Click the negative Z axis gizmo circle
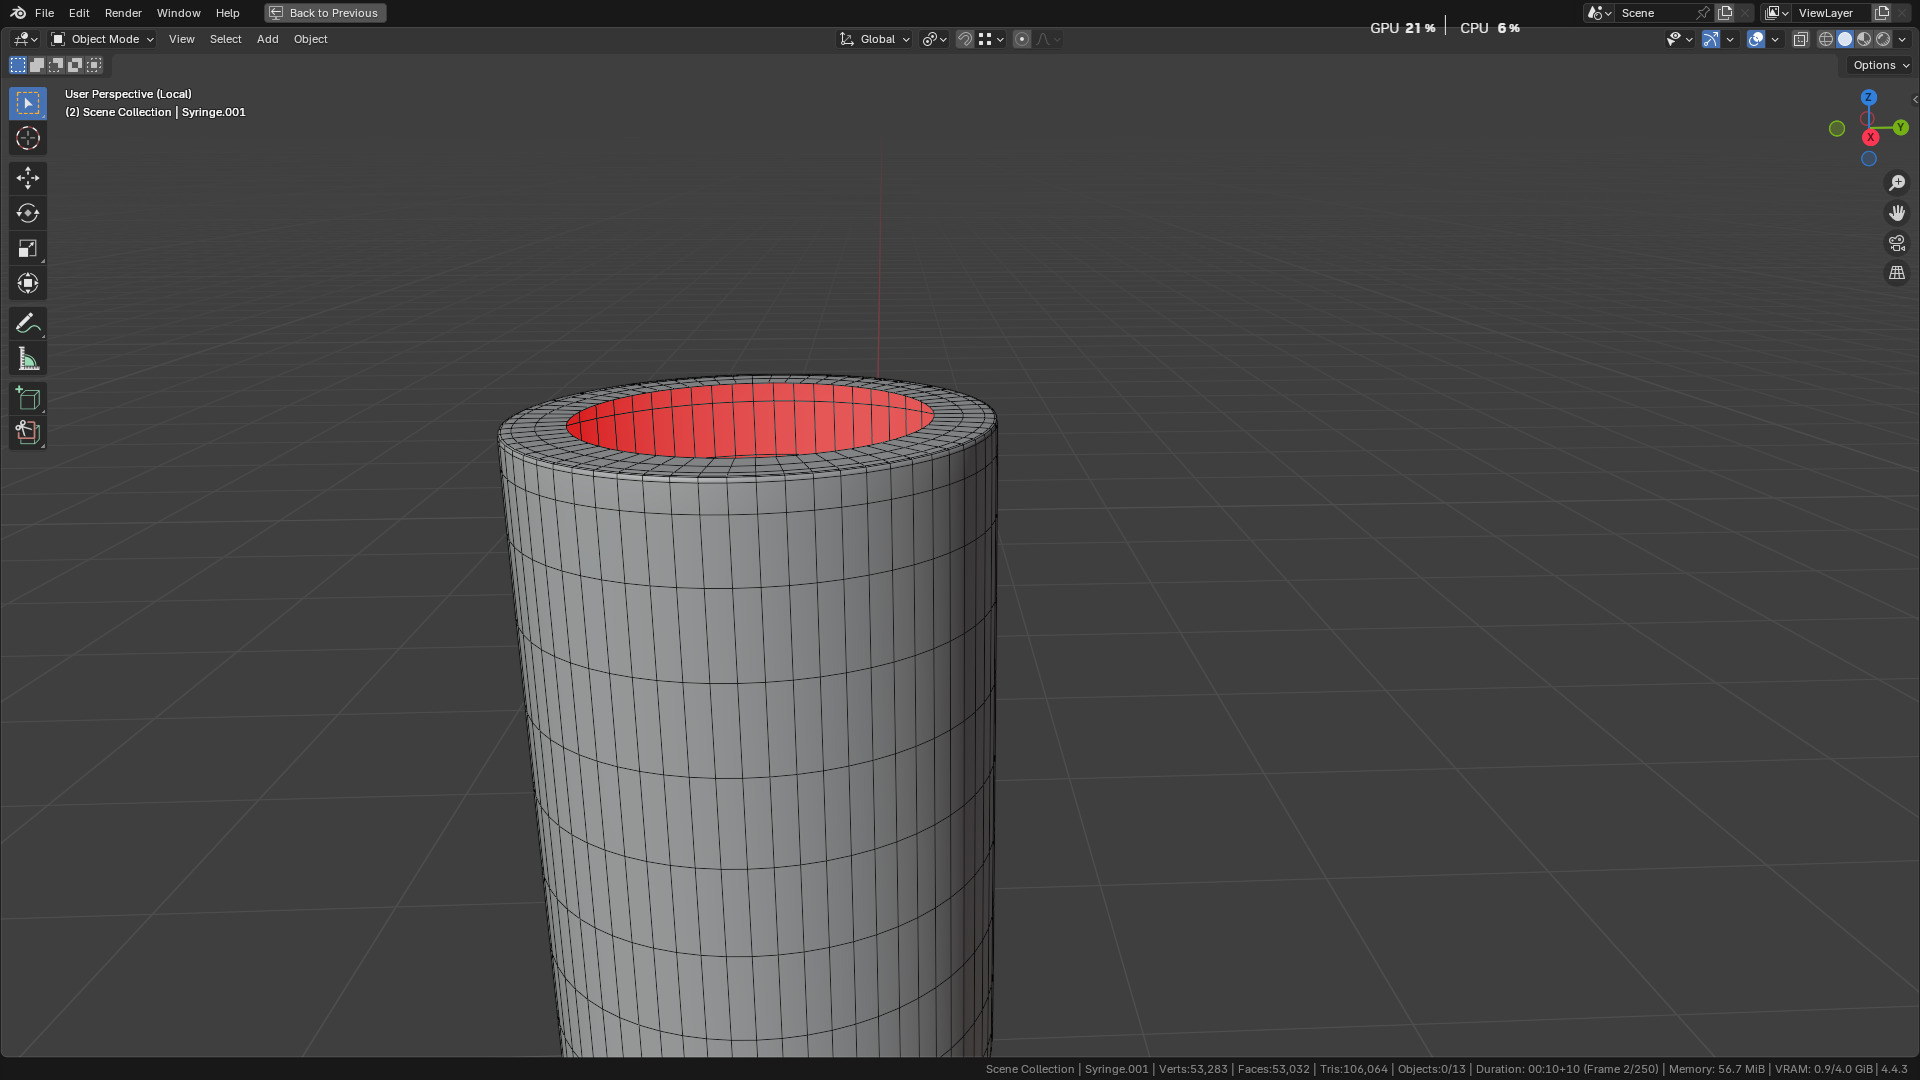The height and width of the screenshot is (1080, 1920). coord(1869,159)
